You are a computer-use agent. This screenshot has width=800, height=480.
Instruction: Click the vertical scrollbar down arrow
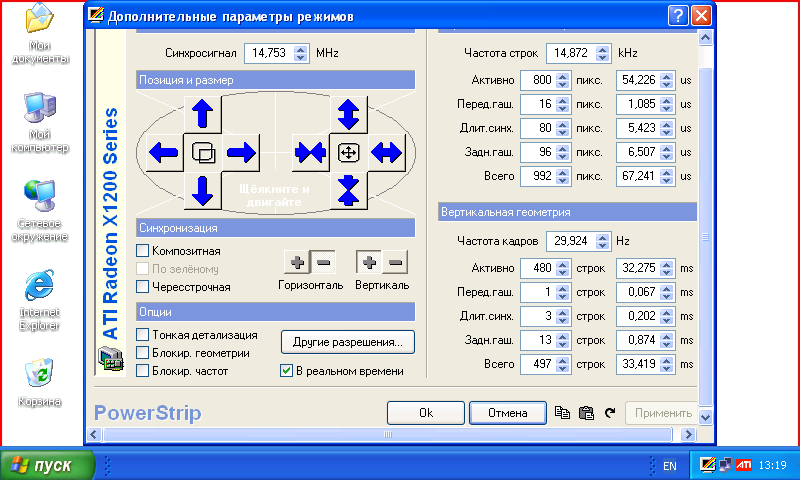click(x=707, y=417)
